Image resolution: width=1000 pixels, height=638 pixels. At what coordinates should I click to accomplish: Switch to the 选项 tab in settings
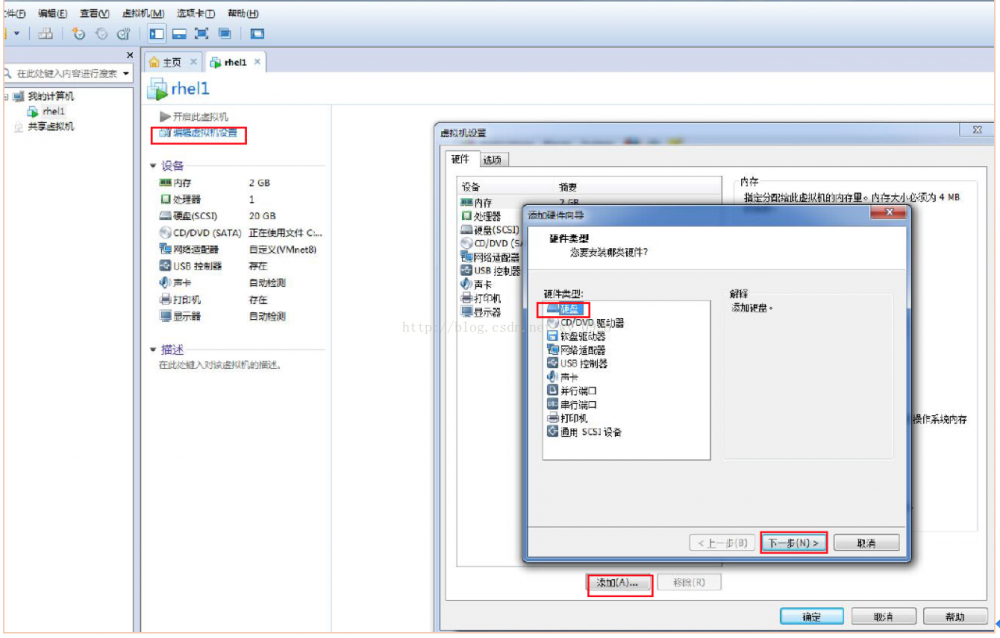(490, 158)
